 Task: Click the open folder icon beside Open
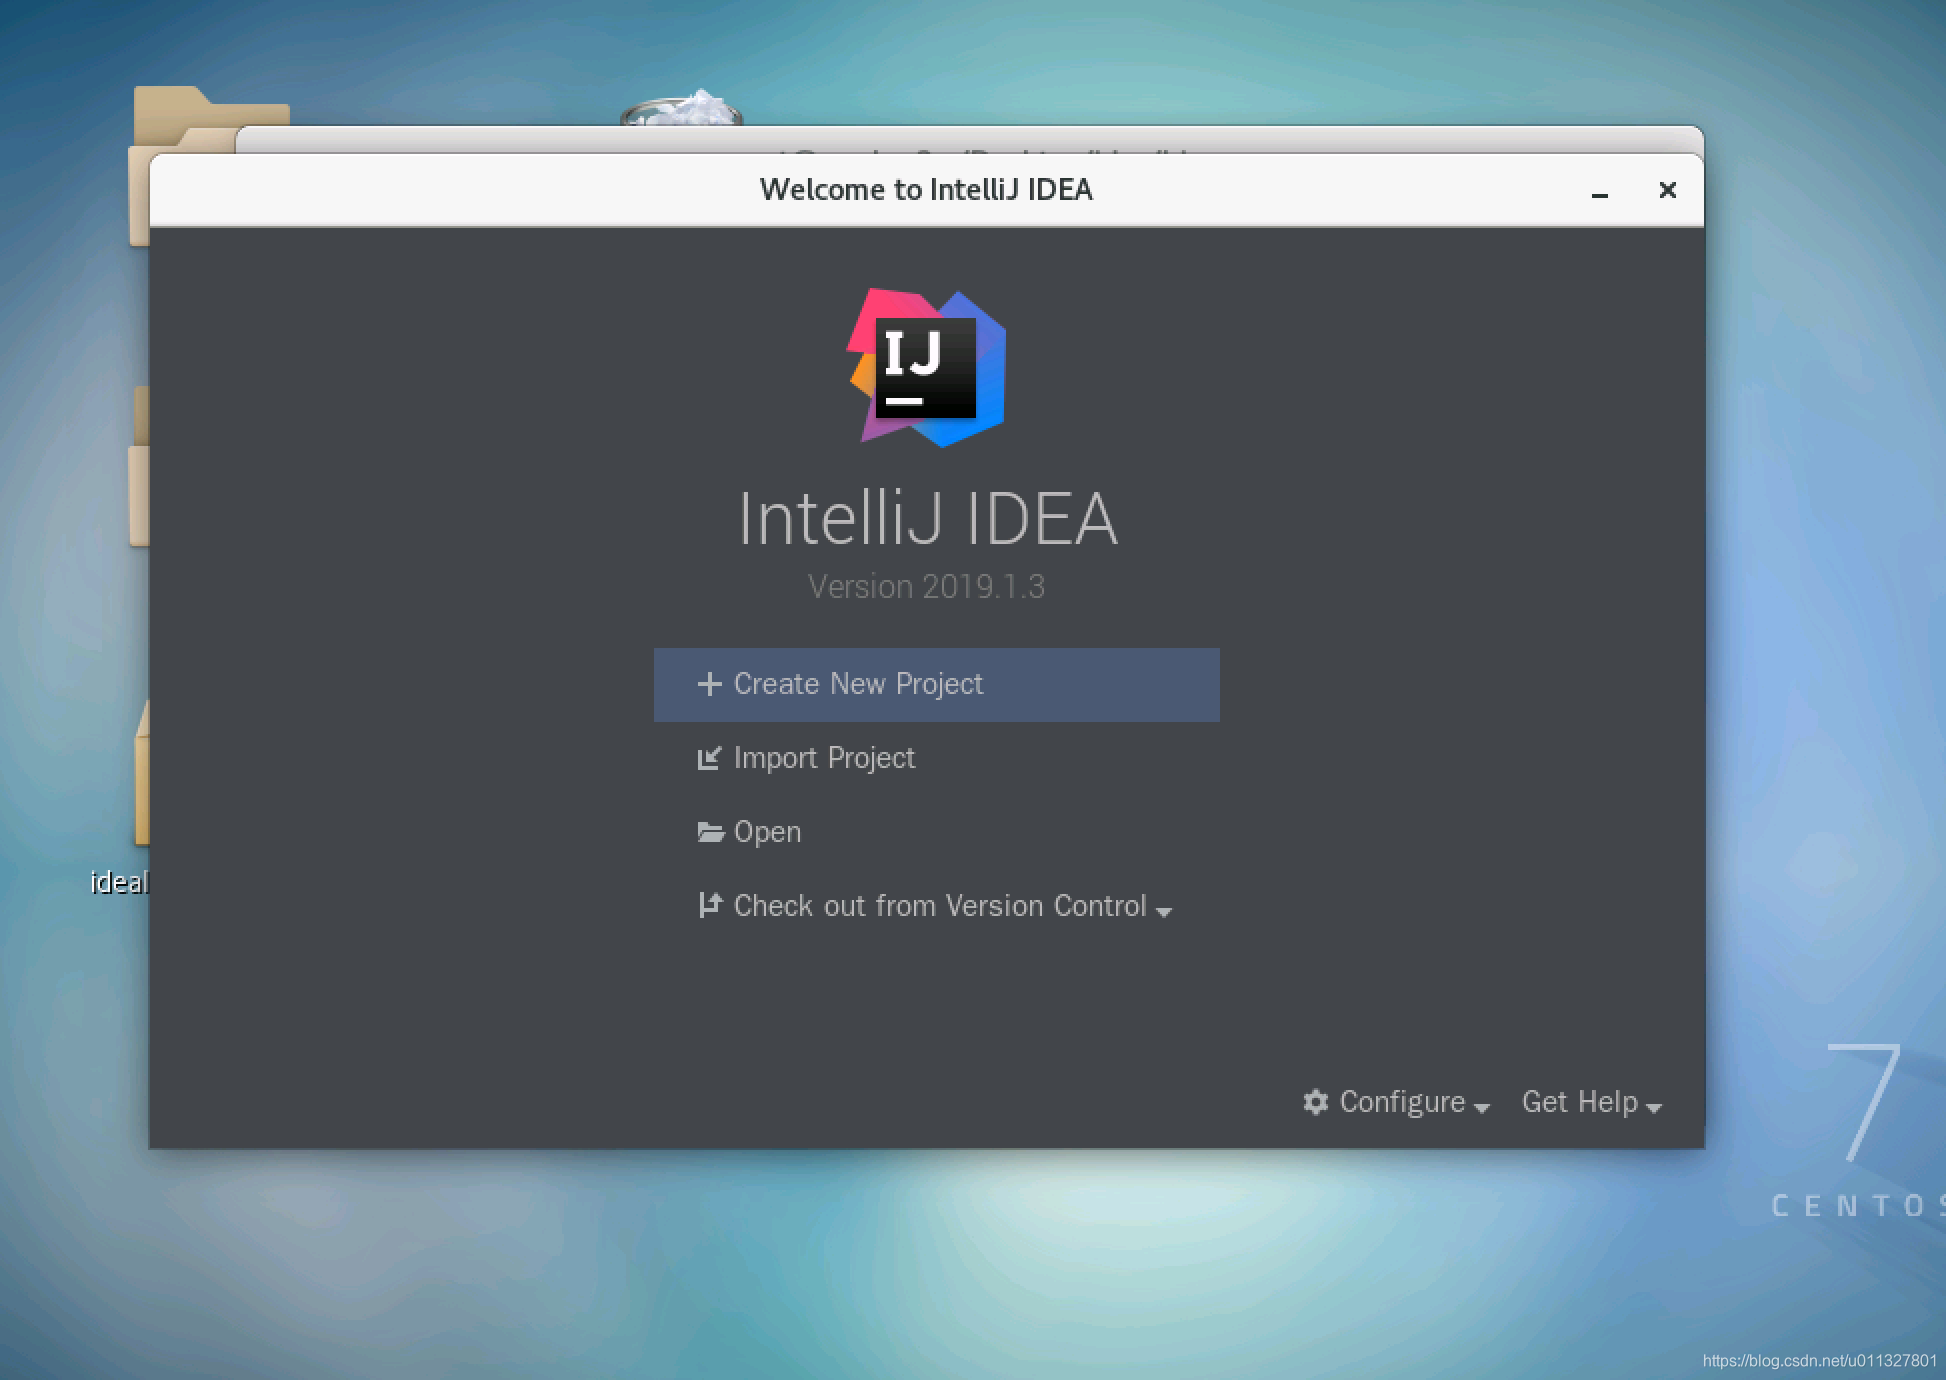click(x=710, y=832)
